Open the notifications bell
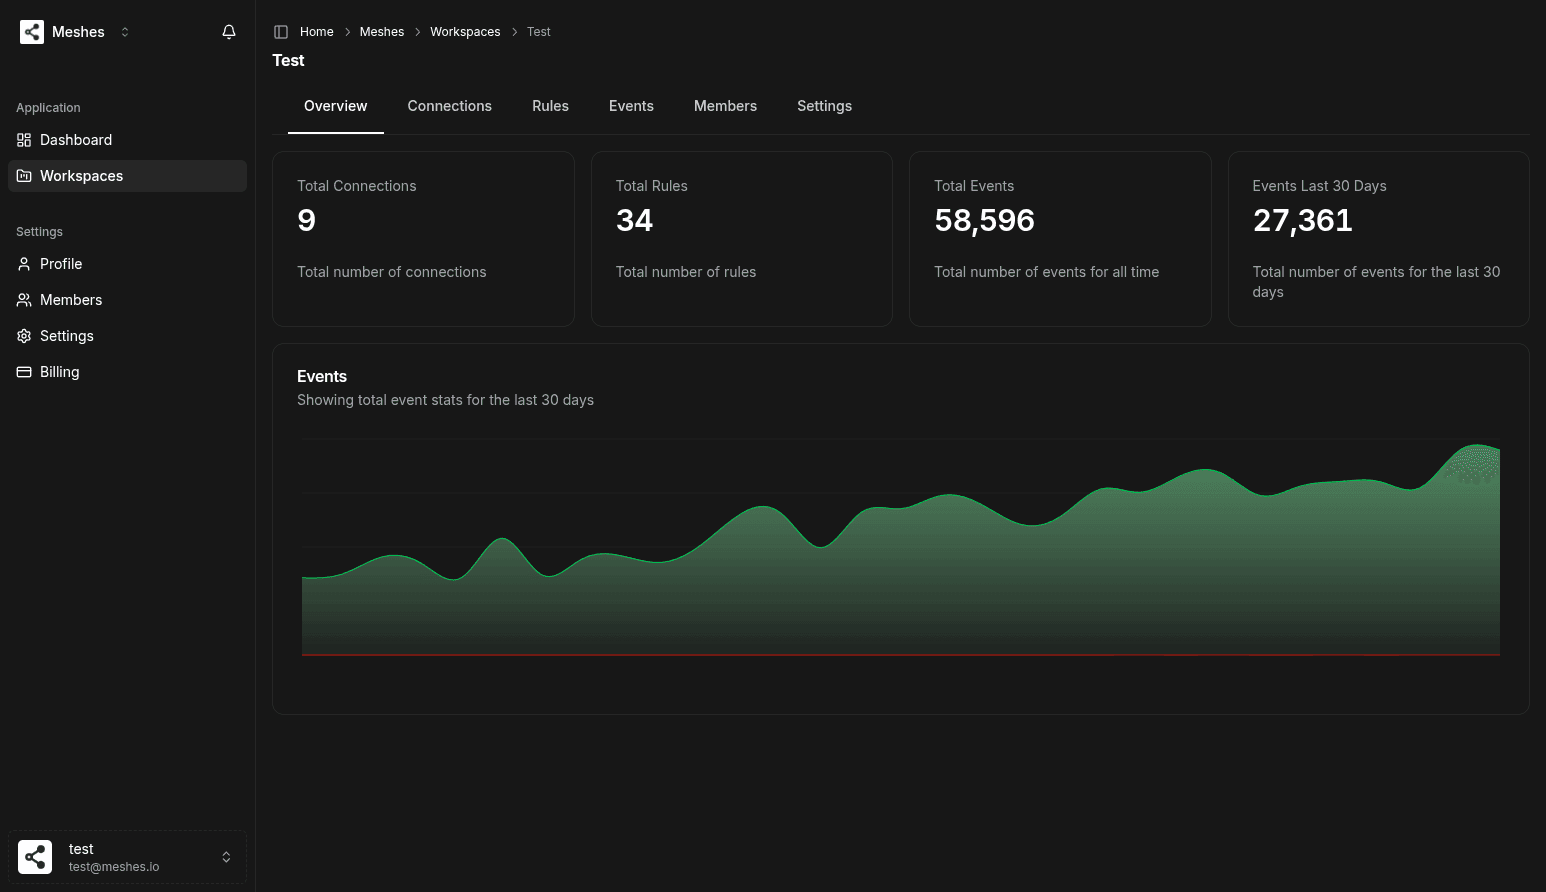The height and width of the screenshot is (892, 1546). click(x=229, y=31)
